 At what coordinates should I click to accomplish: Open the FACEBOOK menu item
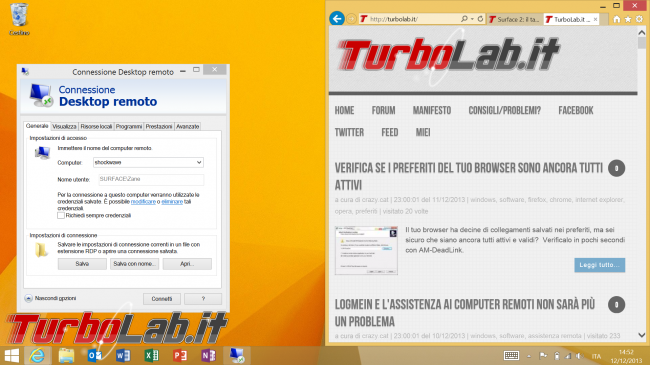(x=576, y=110)
